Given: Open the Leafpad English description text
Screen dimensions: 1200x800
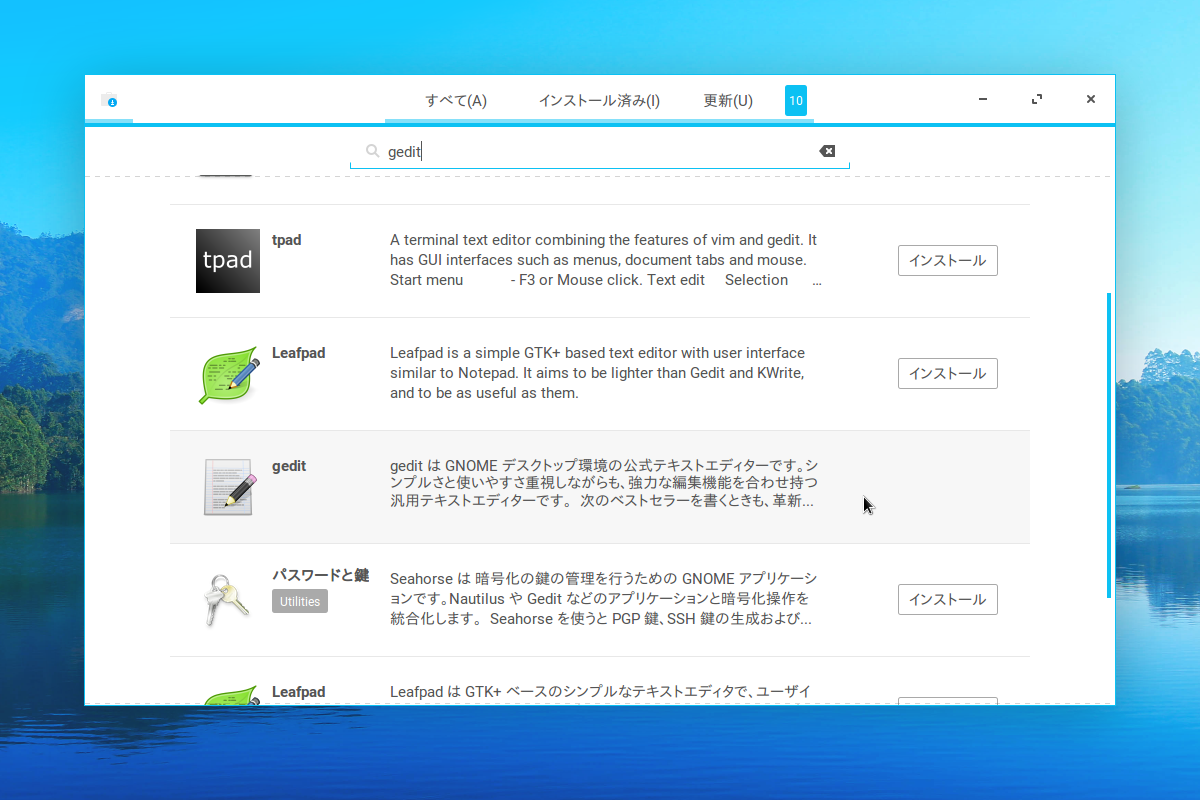Looking at the screenshot, I should (x=598, y=373).
